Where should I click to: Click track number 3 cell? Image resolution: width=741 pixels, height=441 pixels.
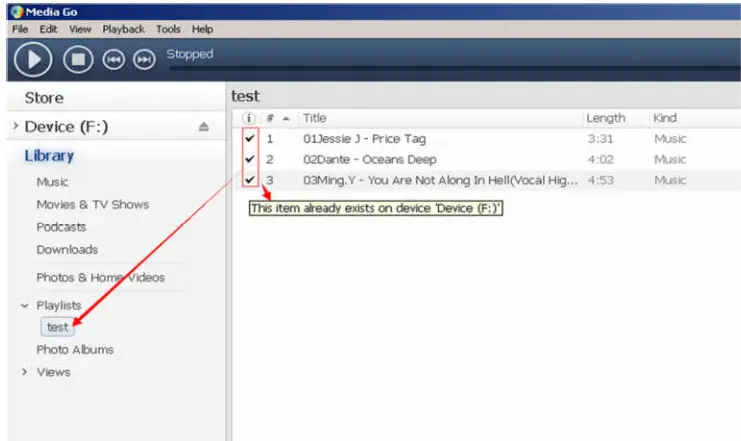[x=269, y=180]
